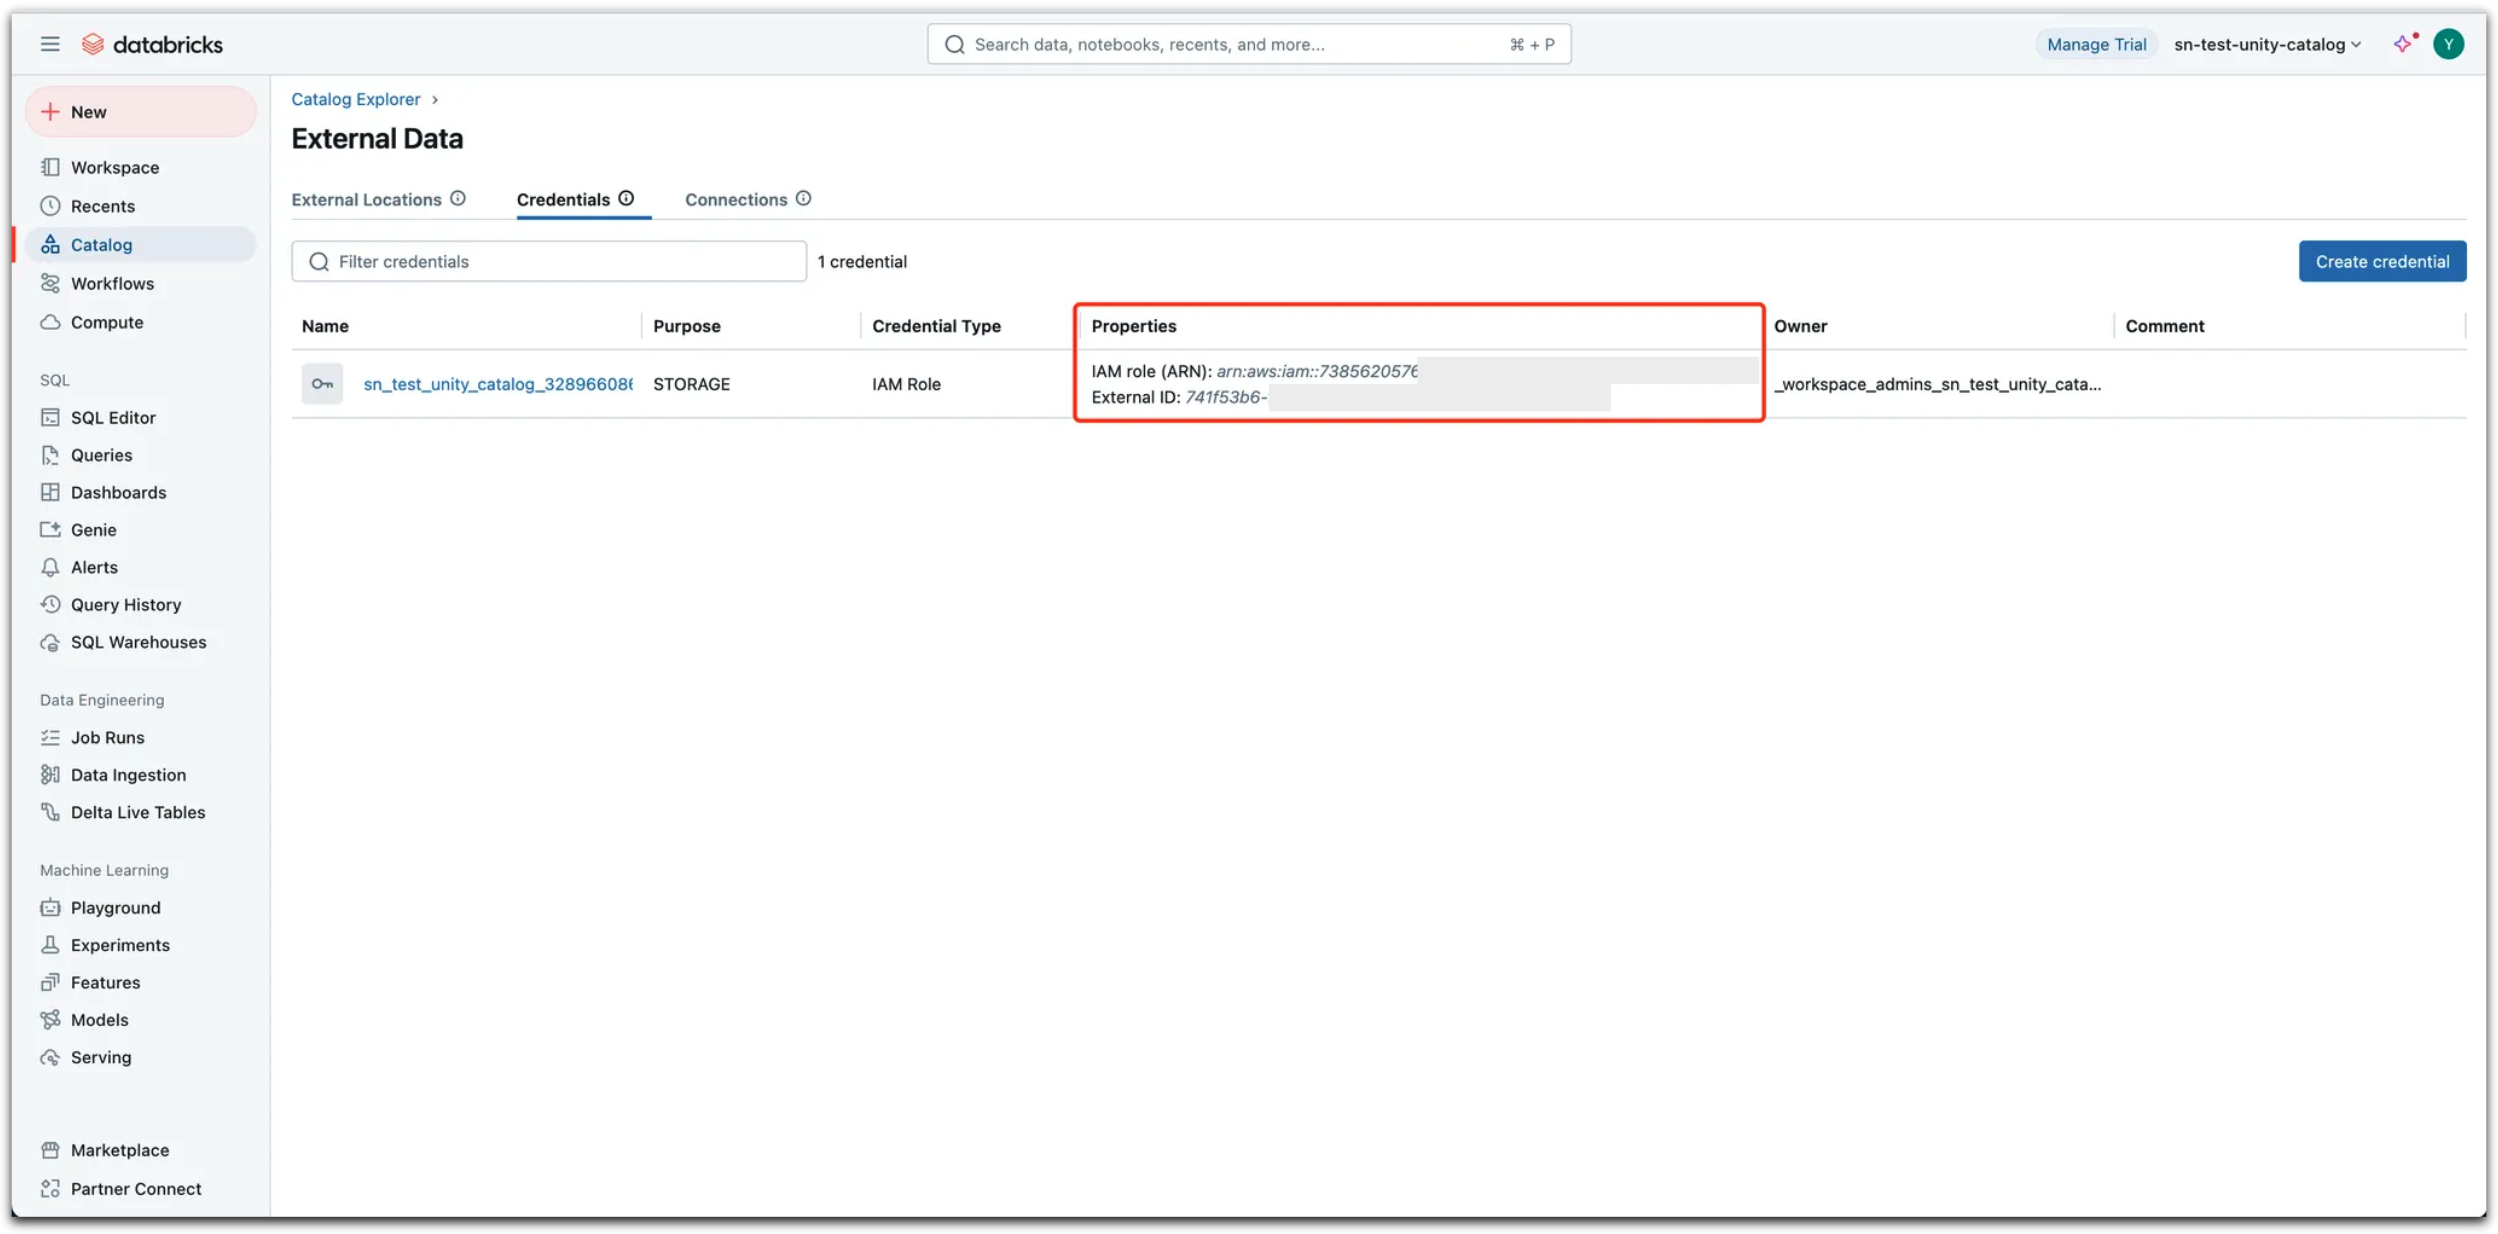Open the Marketplace sidebar item

point(119,1150)
